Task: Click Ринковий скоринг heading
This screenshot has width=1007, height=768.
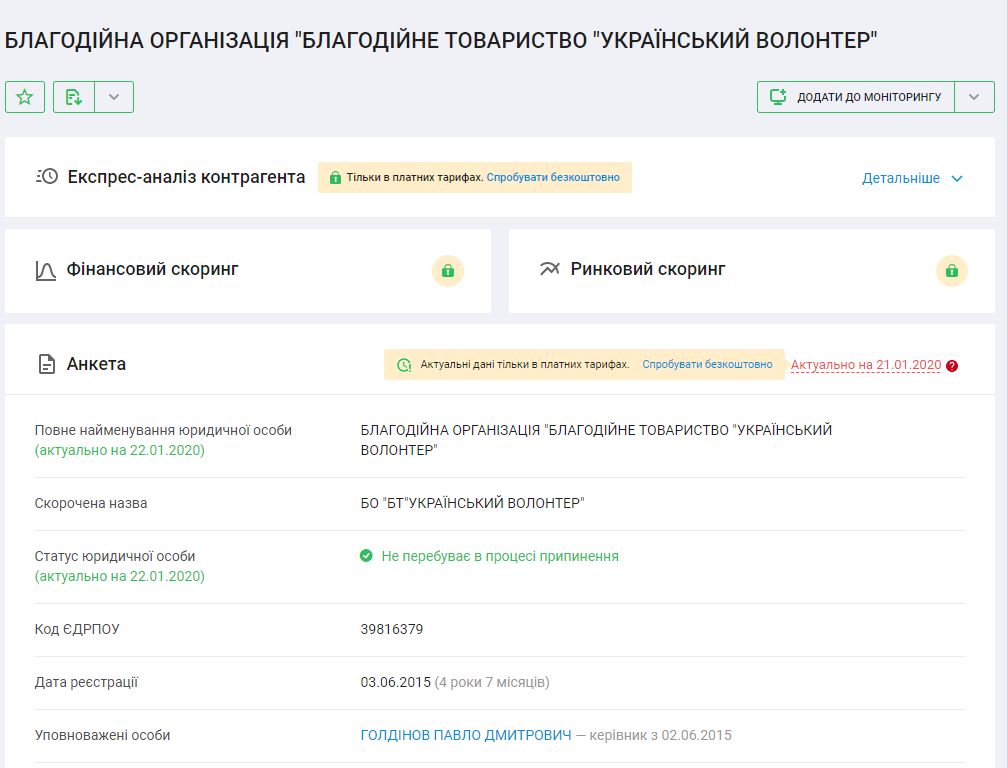Action: 648,269
